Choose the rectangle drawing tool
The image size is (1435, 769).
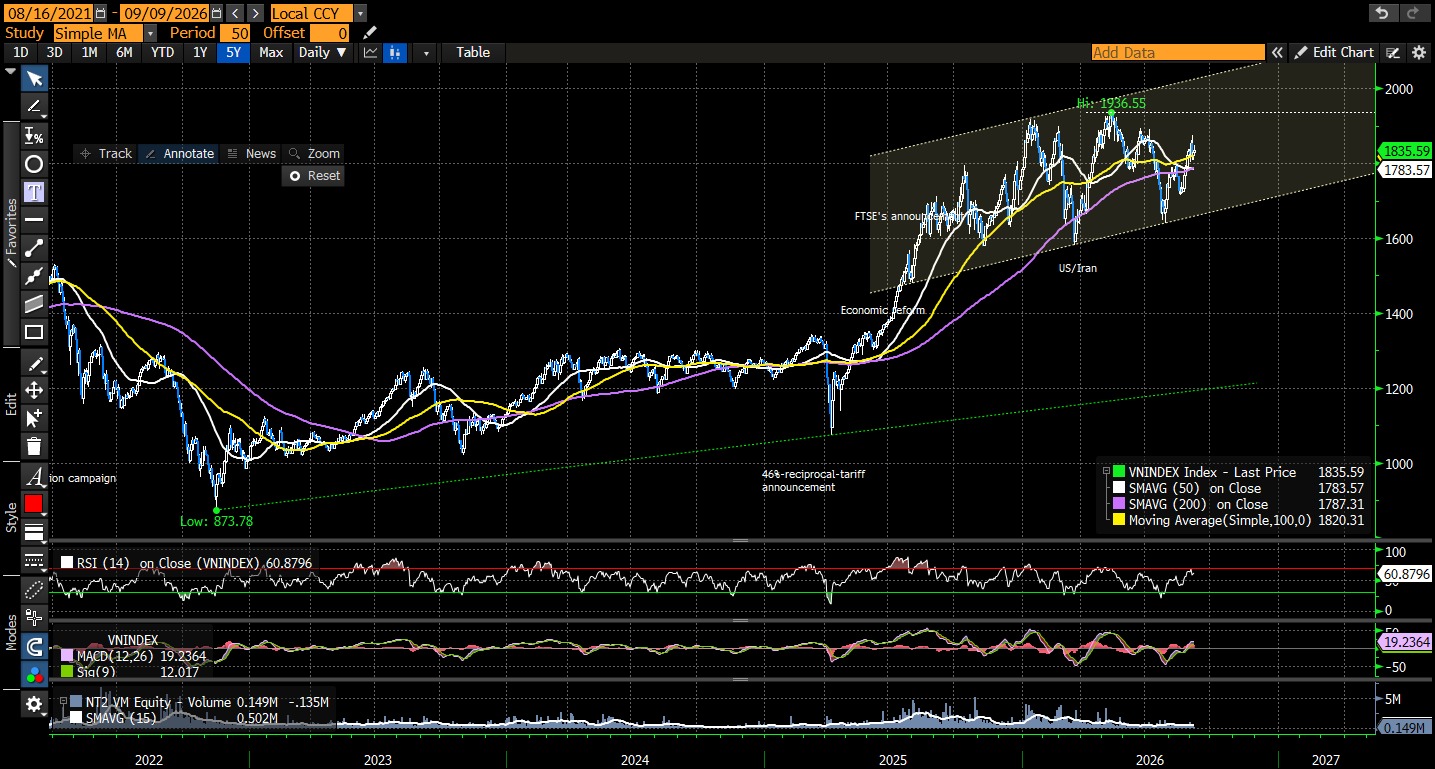click(x=34, y=332)
